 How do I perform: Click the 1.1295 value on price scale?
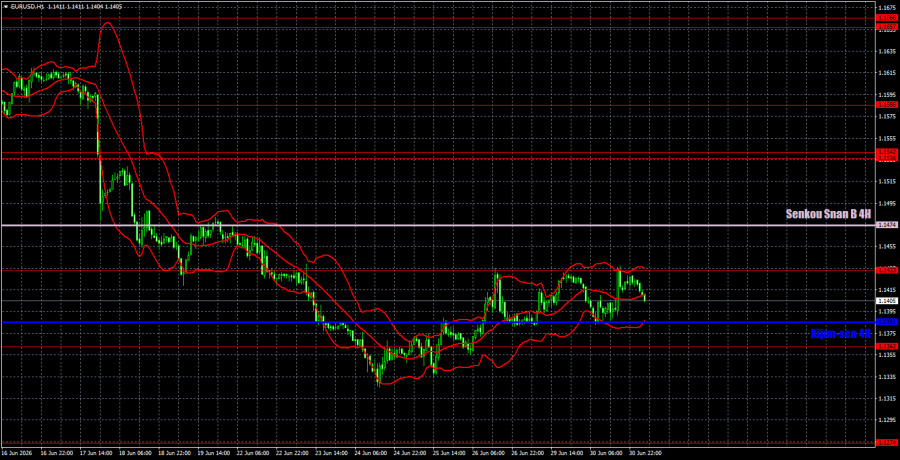887,420
